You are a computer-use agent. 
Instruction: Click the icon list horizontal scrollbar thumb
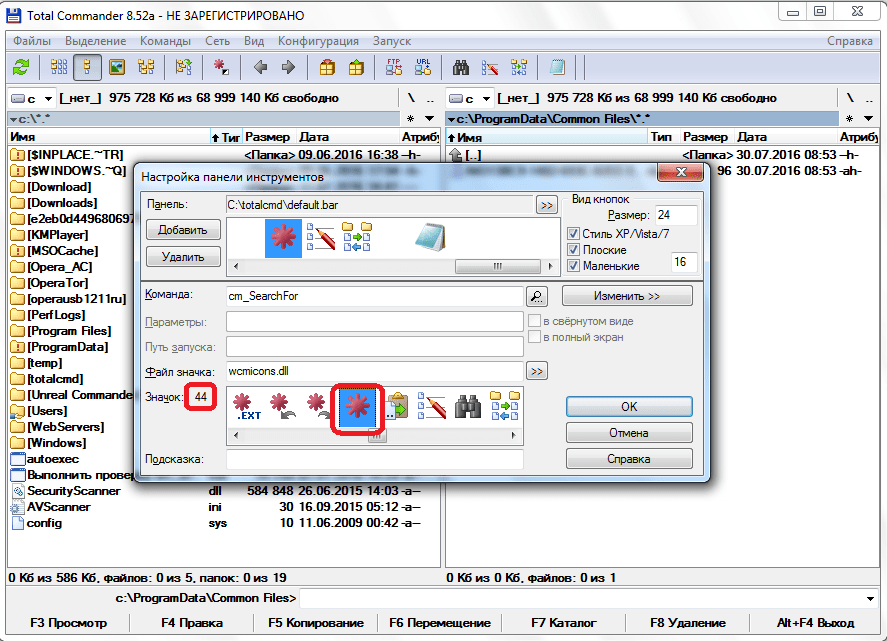pos(377,436)
